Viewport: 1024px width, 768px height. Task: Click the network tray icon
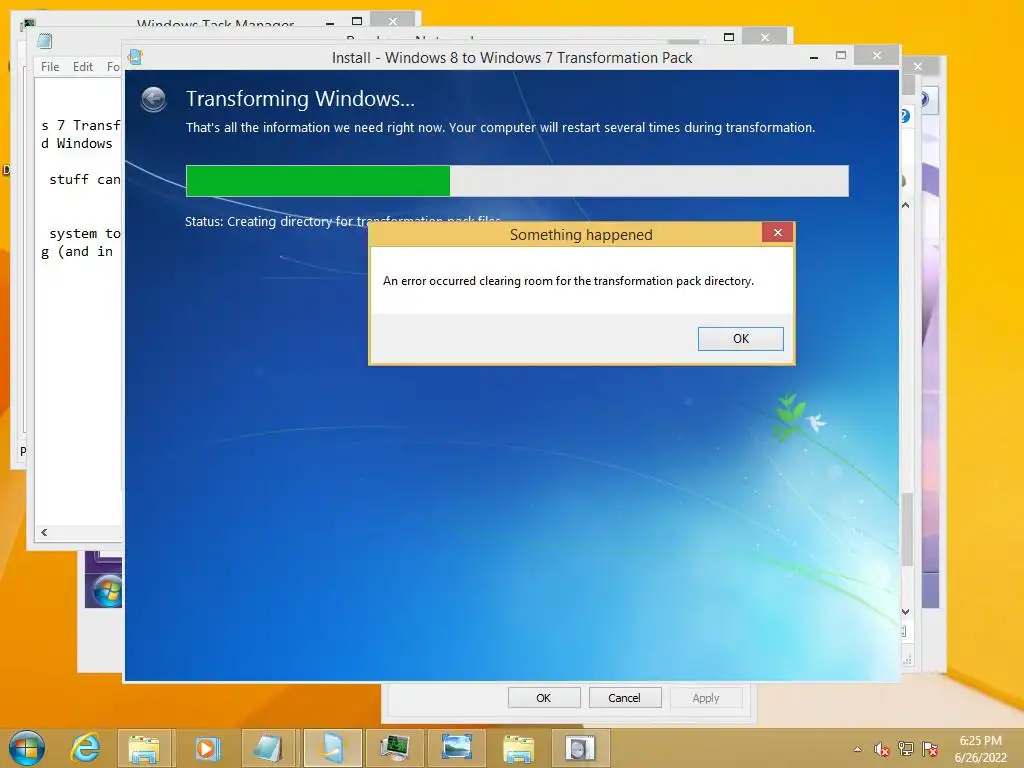pos(906,749)
